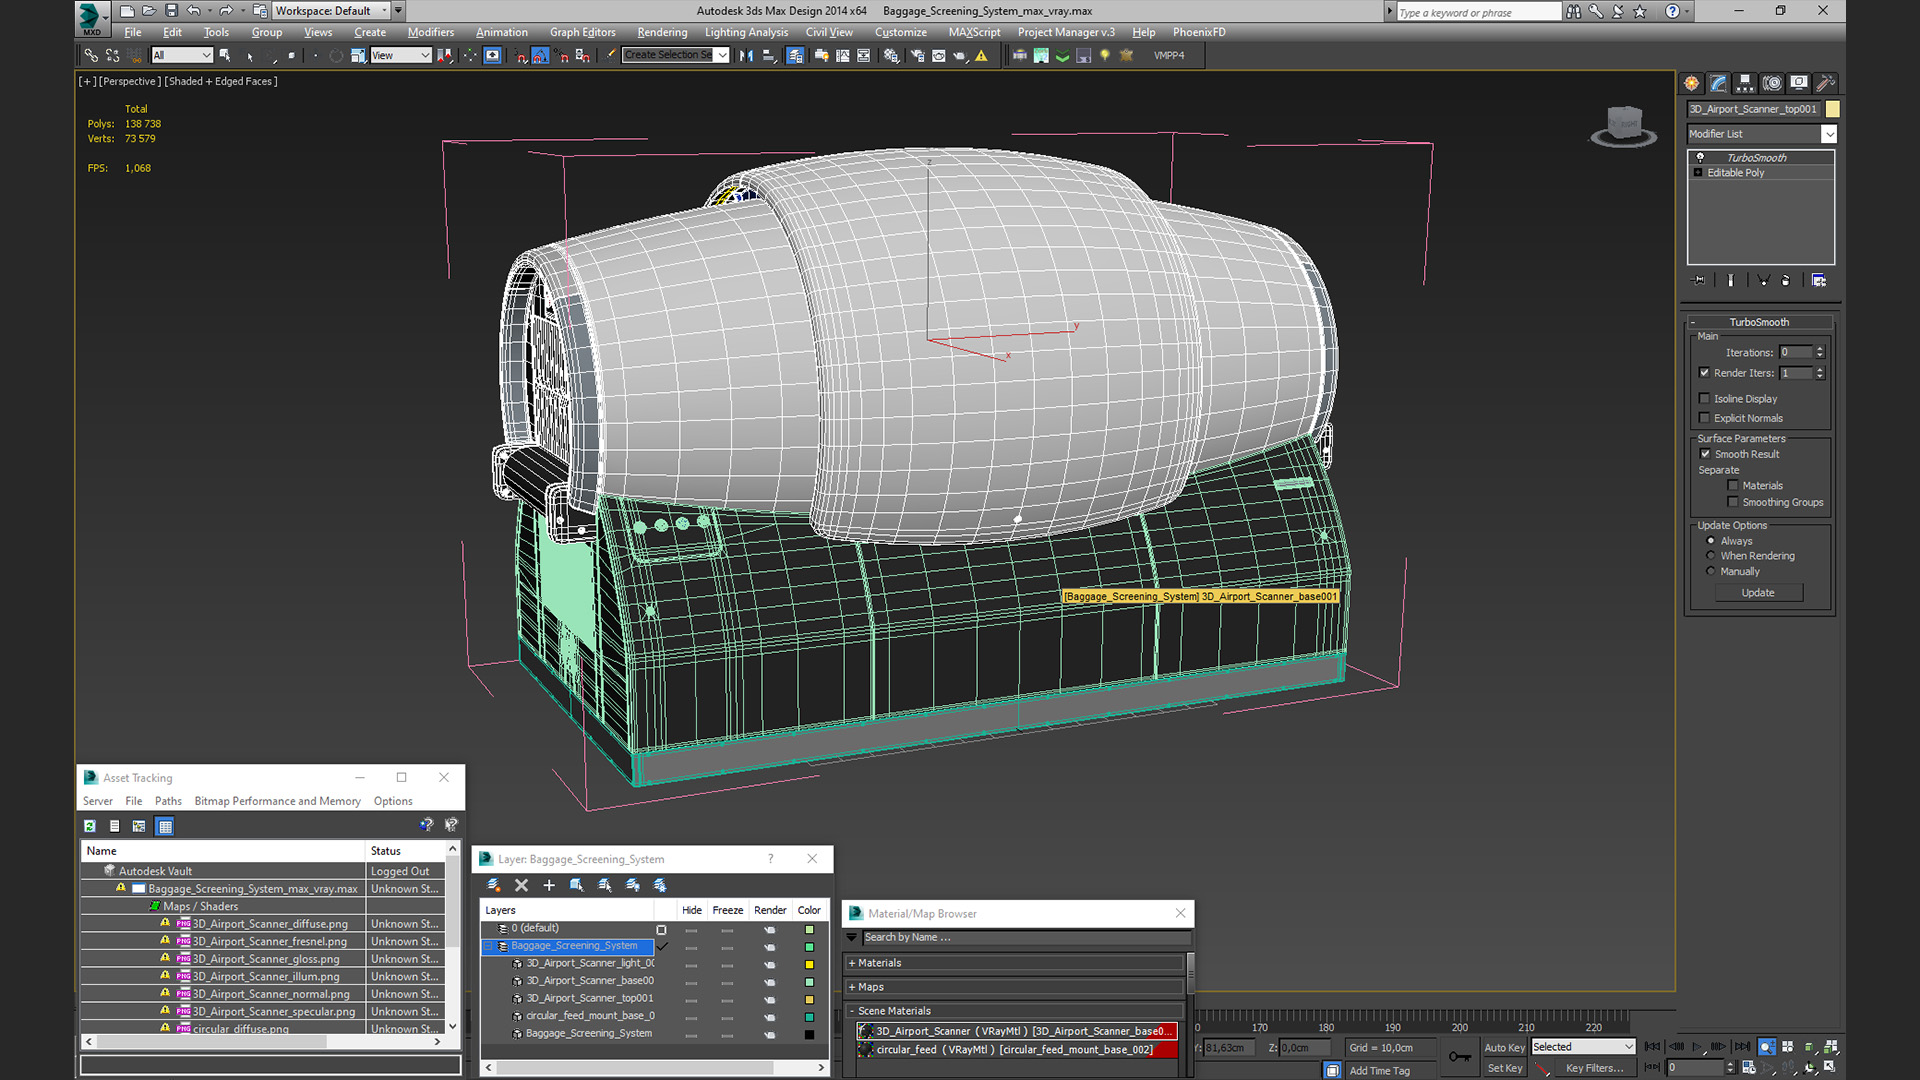Click color swatch for 3D_Airport_Scanner_top001 layer row
The image size is (1920, 1080).
click(809, 999)
